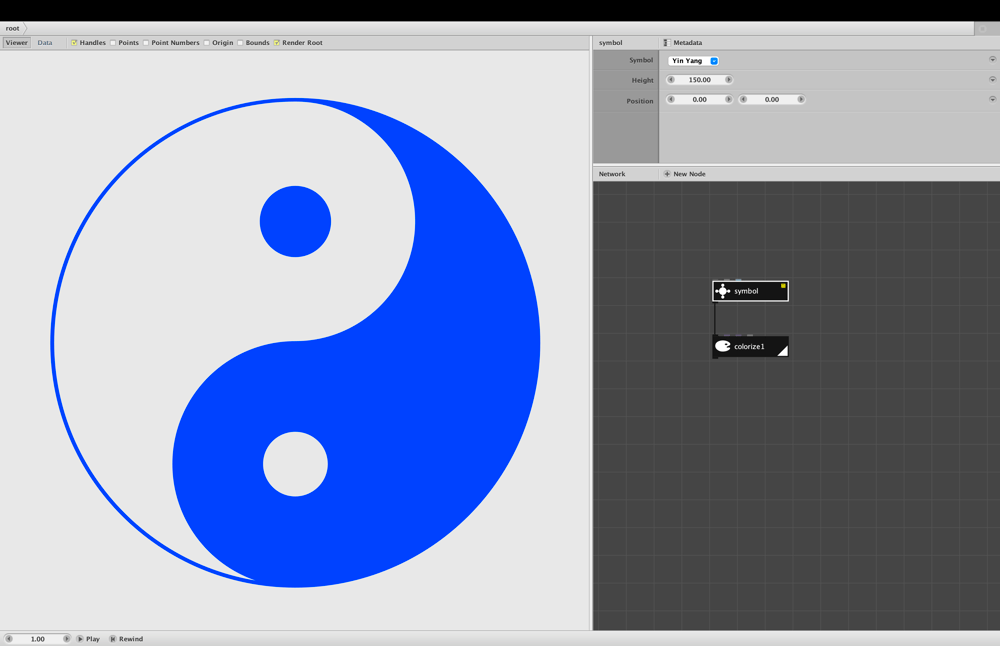Click the Height value 150.00 field
The width and height of the screenshot is (1000, 646).
[700, 80]
